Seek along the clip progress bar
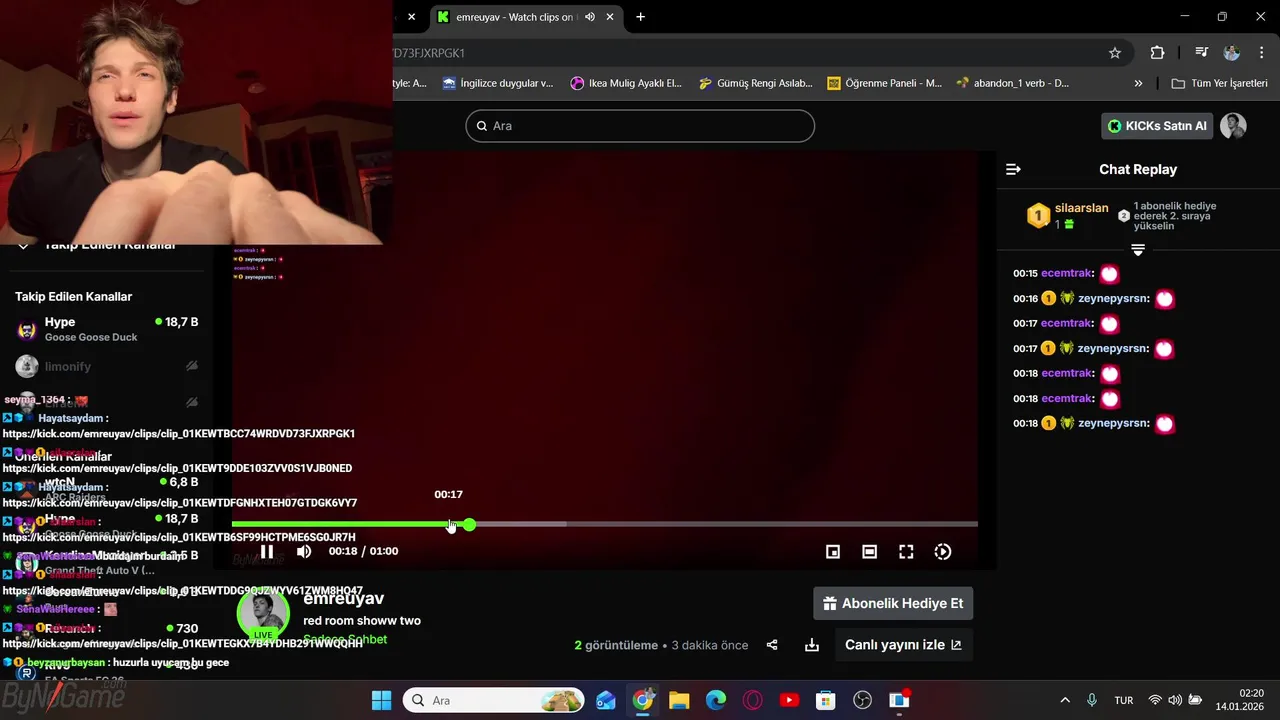 tap(604, 524)
